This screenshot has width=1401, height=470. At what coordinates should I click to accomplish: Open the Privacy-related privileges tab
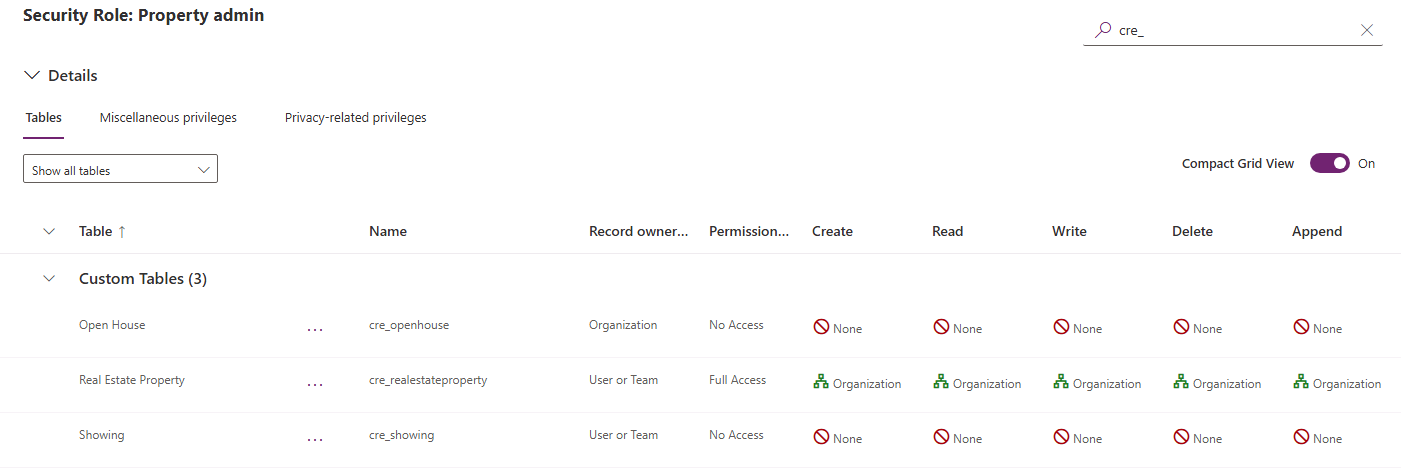pos(355,118)
